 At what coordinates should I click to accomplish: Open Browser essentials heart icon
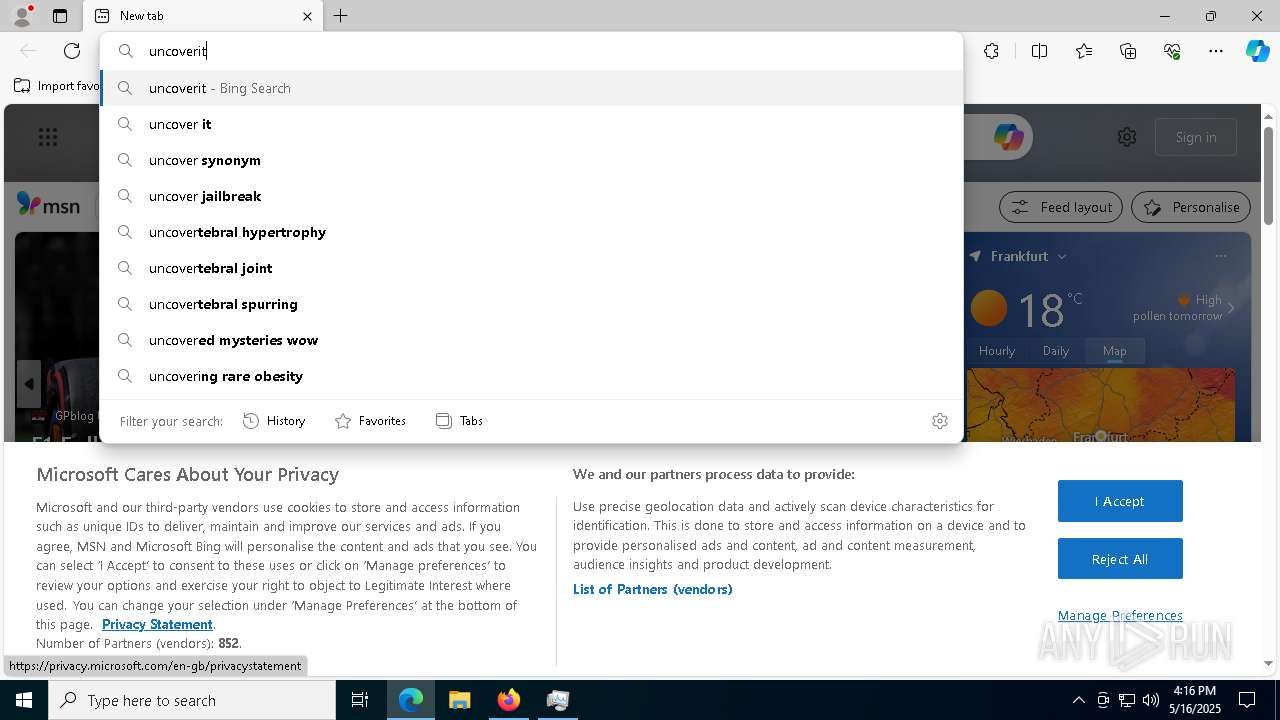coord(1172,51)
